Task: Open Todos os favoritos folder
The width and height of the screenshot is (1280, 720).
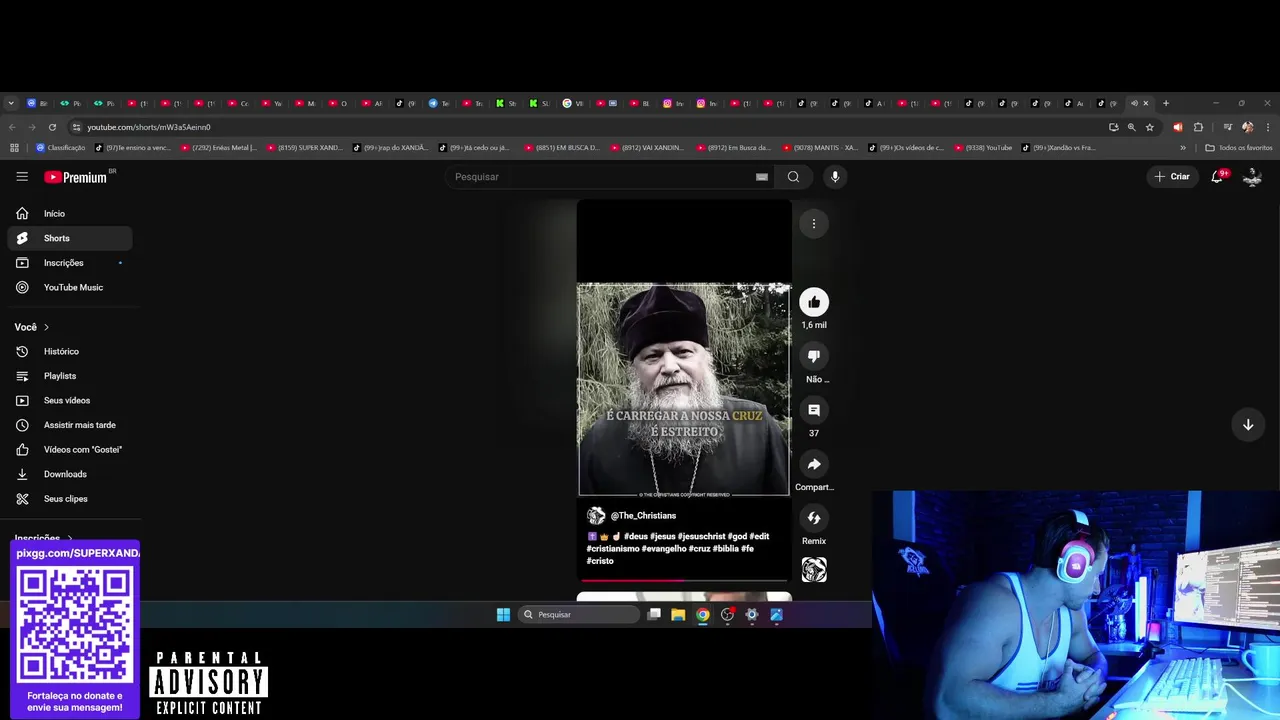Action: coord(1239,148)
